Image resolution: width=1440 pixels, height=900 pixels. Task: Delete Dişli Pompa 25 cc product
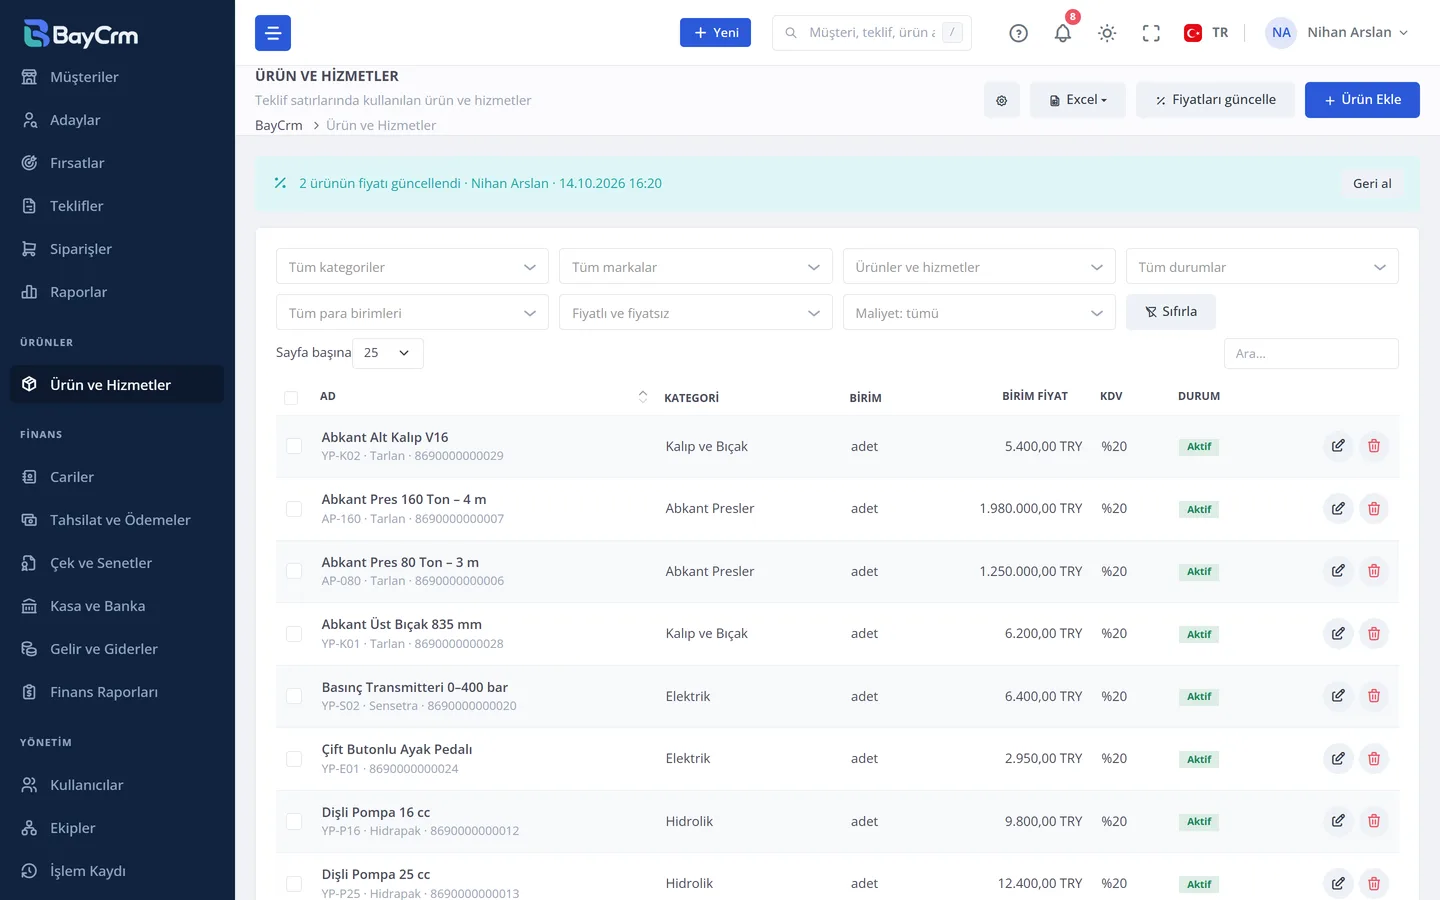coord(1374,884)
